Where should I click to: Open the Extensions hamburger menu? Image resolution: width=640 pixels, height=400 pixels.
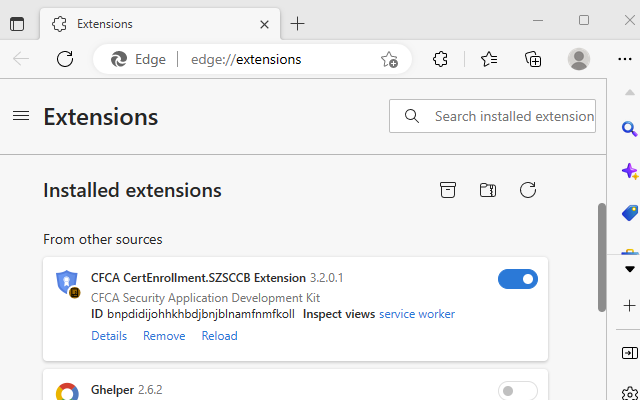21,116
